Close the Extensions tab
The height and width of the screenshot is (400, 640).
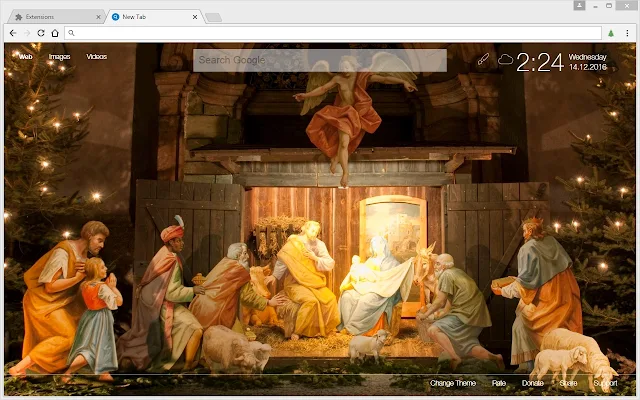(98, 17)
